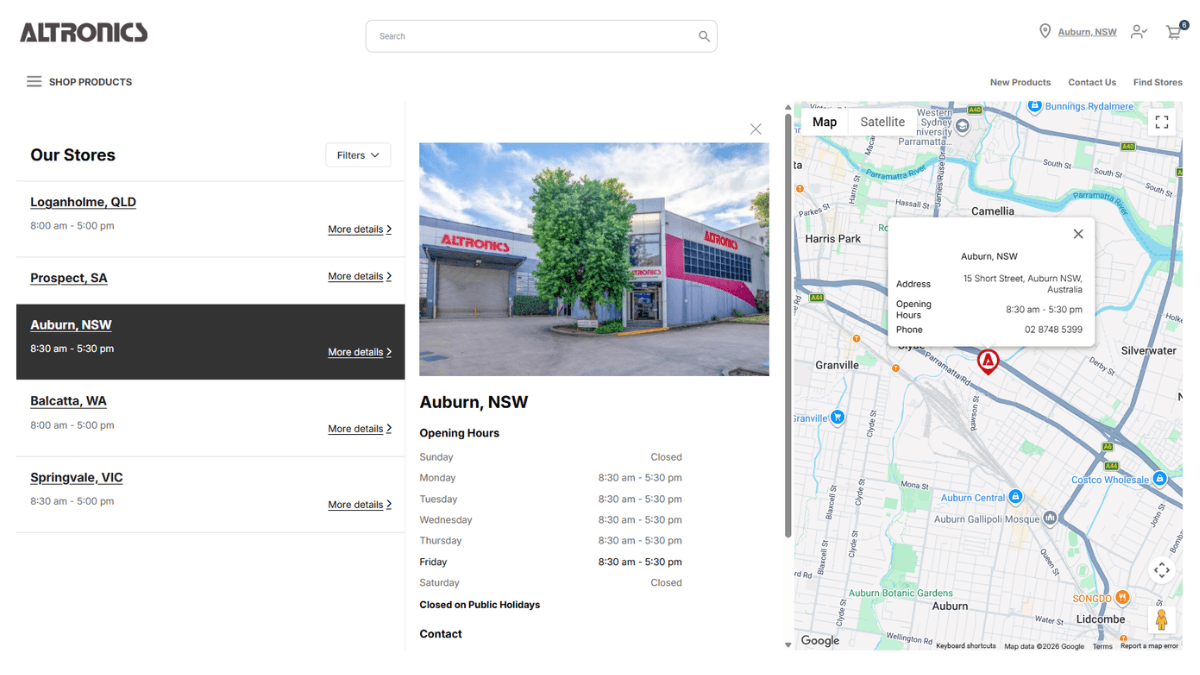Open More details for Prospect, SA

coord(359,276)
